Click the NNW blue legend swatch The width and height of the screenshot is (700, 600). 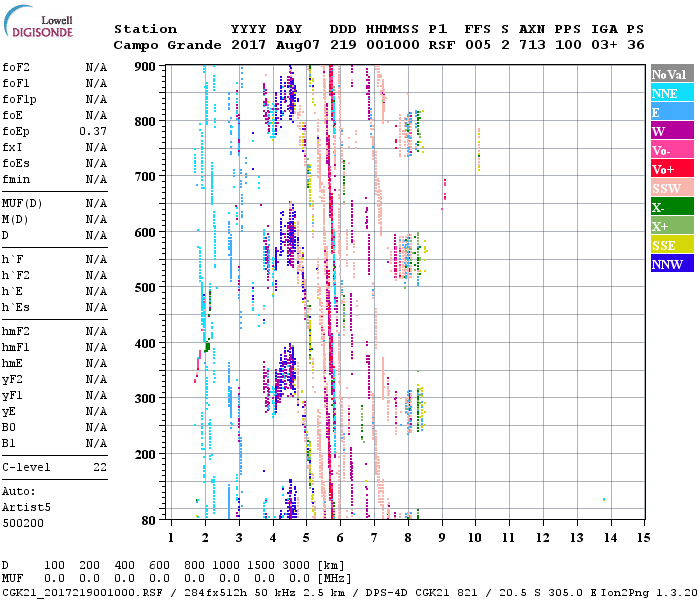tap(671, 264)
